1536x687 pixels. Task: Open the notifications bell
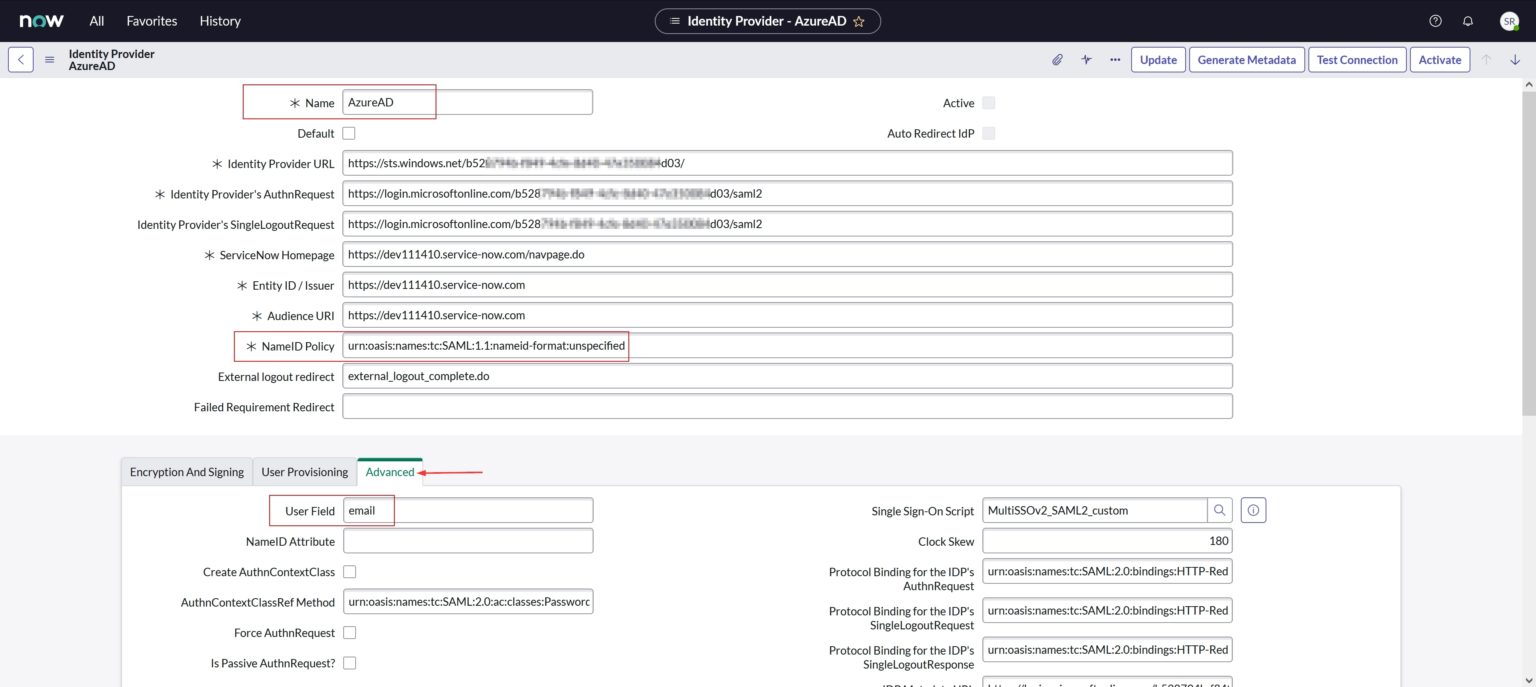tap(1468, 20)
